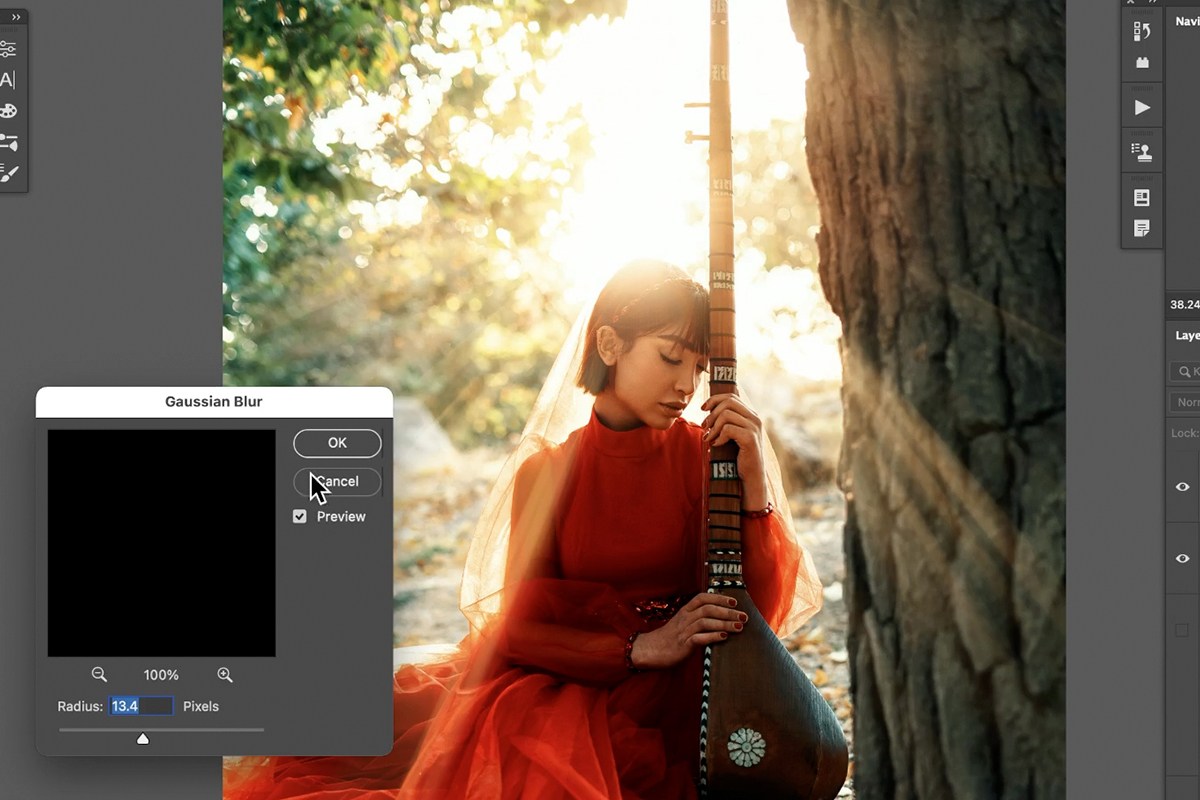Click the Layers search kind field
The width and height of the screenshot is (1200, 800).
[1186, 372]
